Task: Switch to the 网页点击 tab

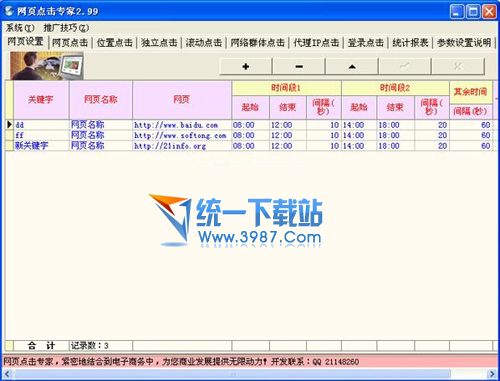Action: click(x=70, y=43)
